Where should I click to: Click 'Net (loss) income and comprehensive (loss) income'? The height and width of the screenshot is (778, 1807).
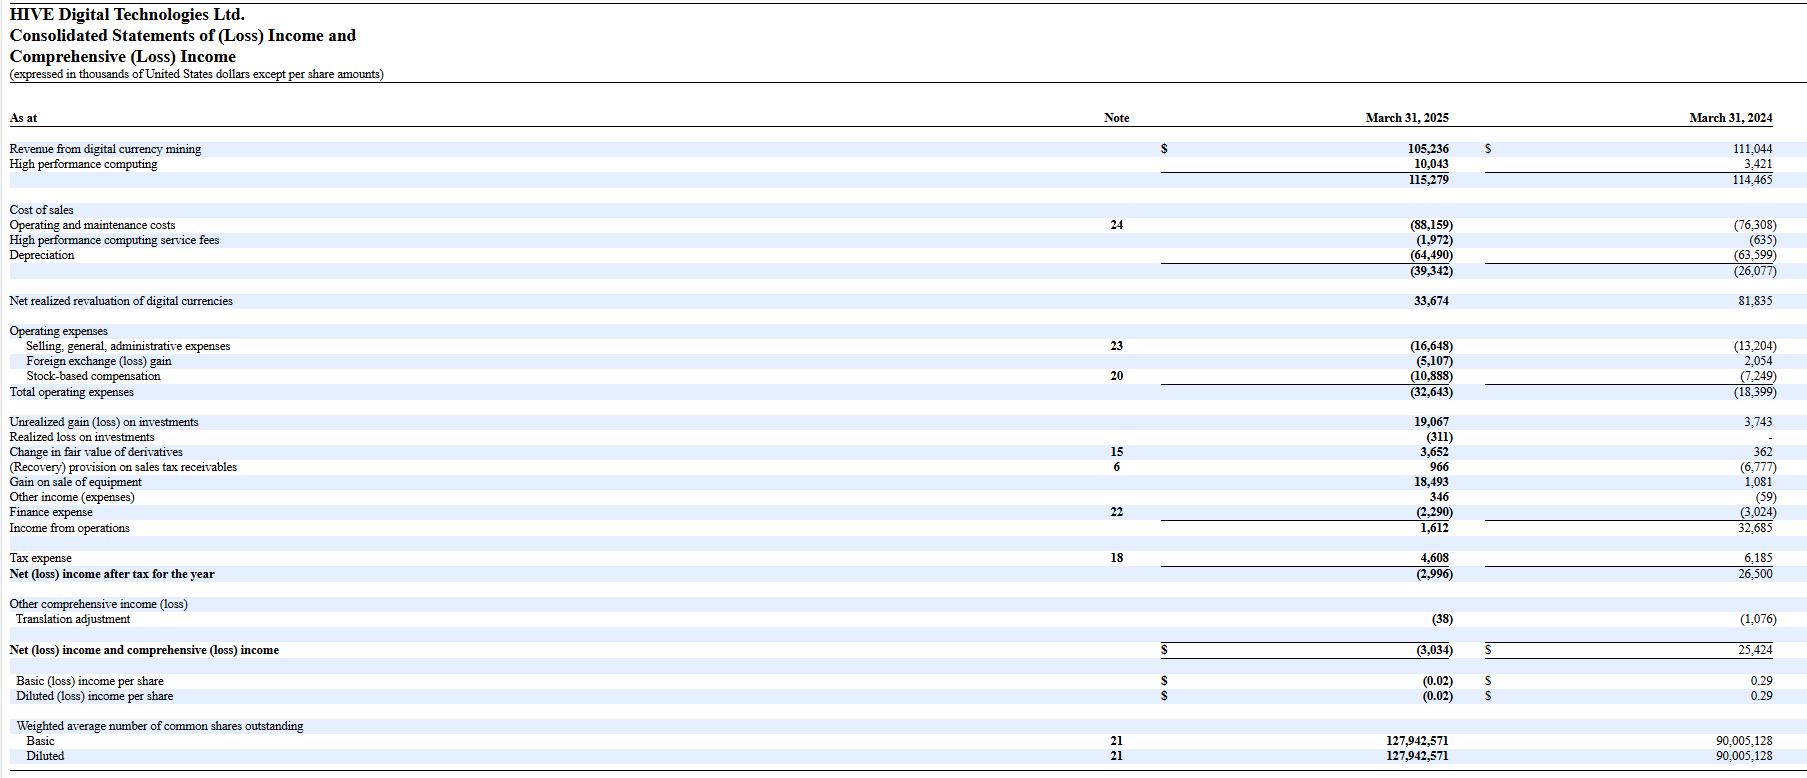pyautogui.click(x=144, y=650)
